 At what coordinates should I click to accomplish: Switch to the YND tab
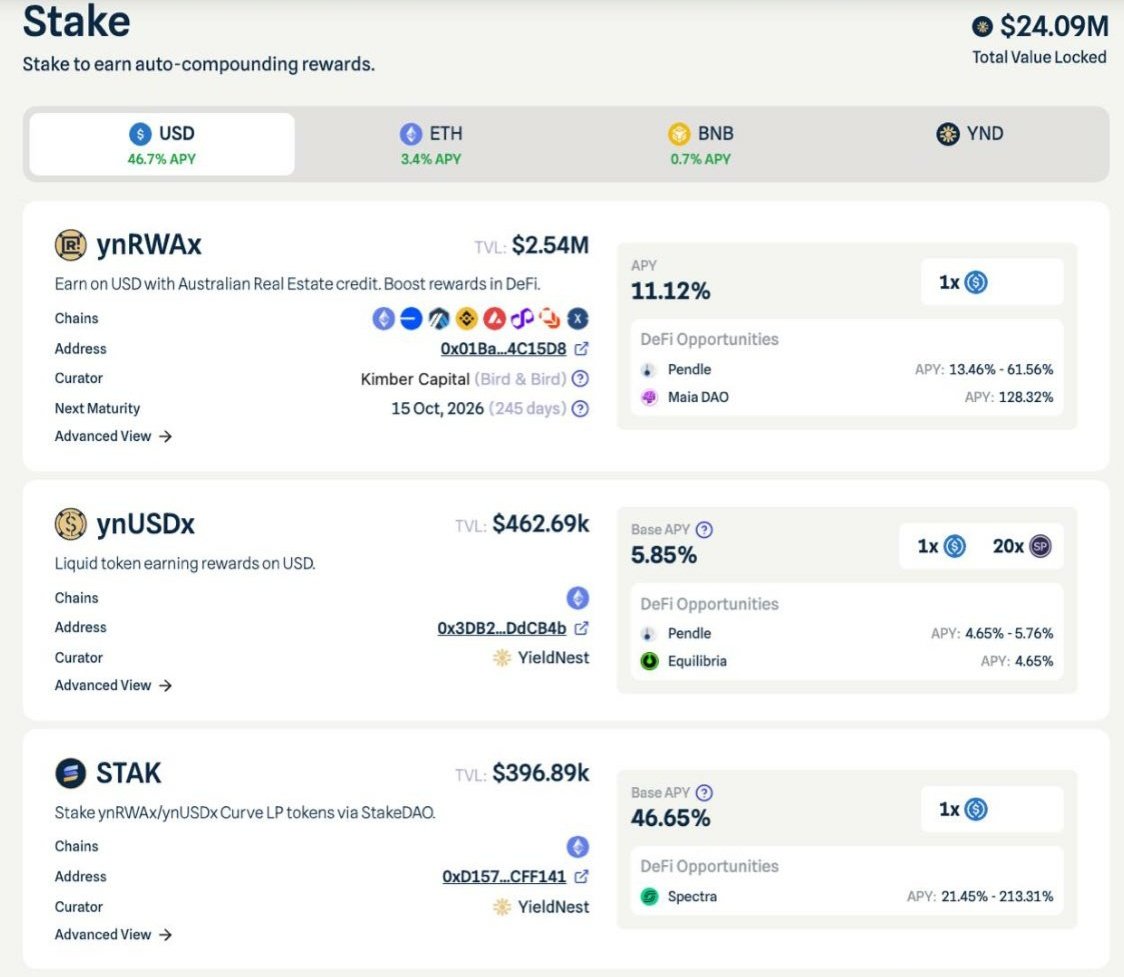tap(970, 134)
